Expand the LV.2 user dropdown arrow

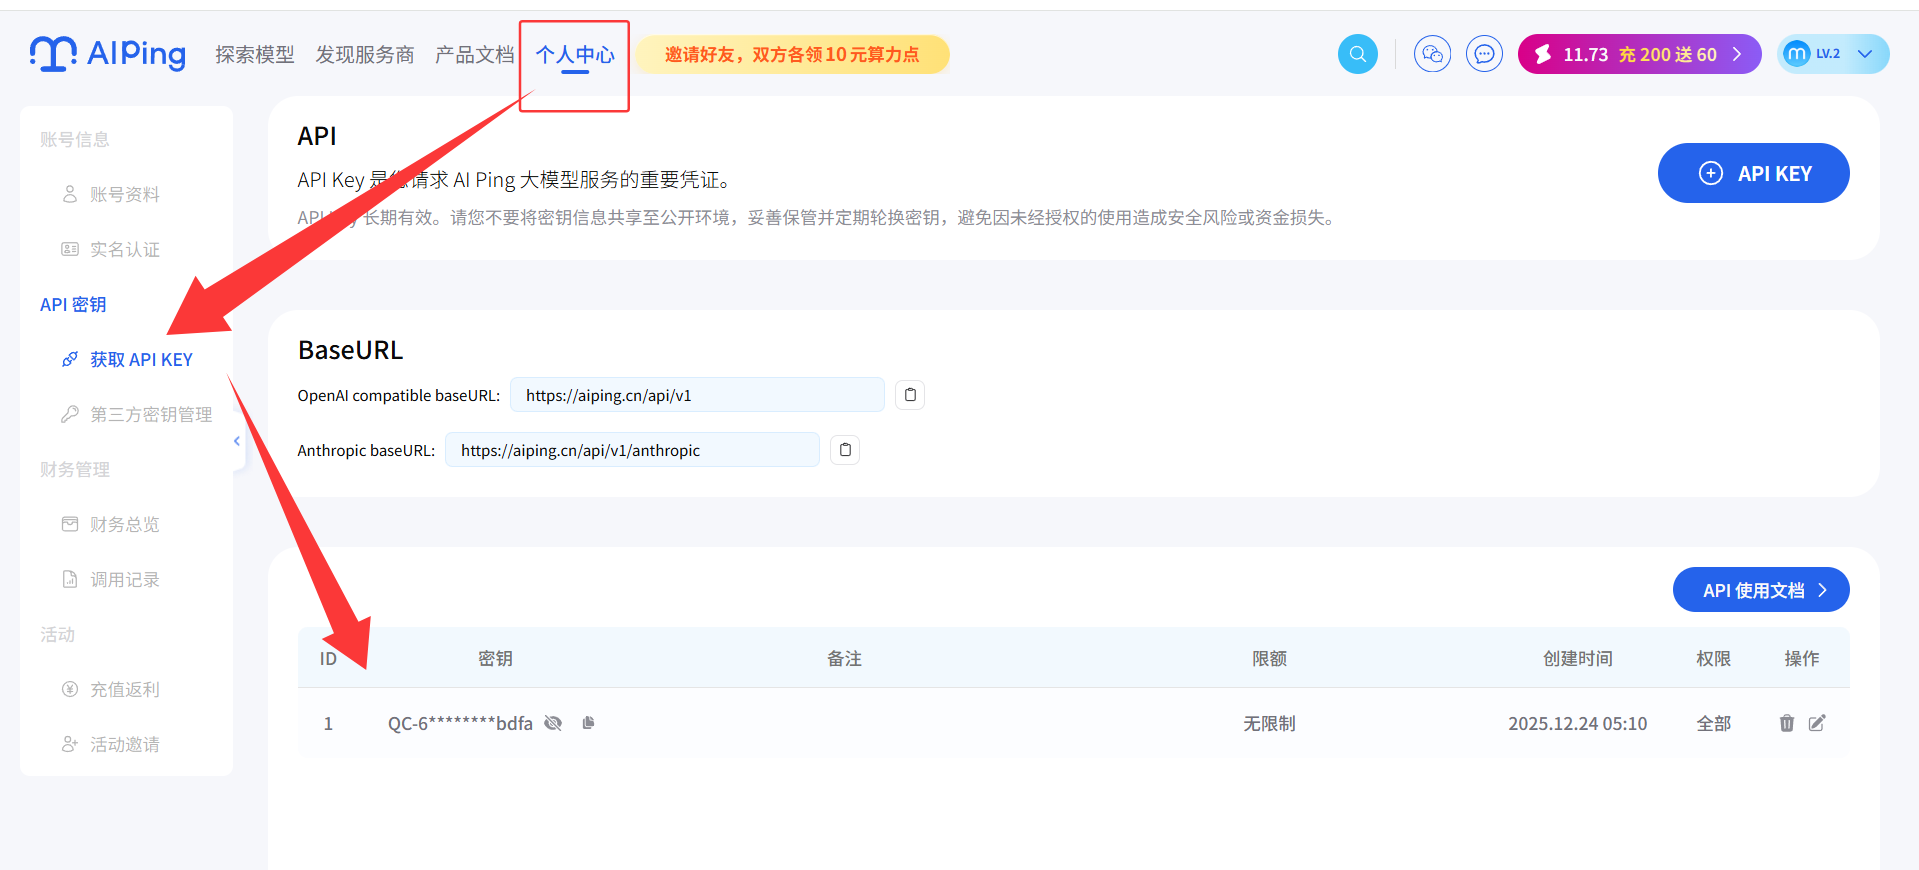[x=1865, y=54]
